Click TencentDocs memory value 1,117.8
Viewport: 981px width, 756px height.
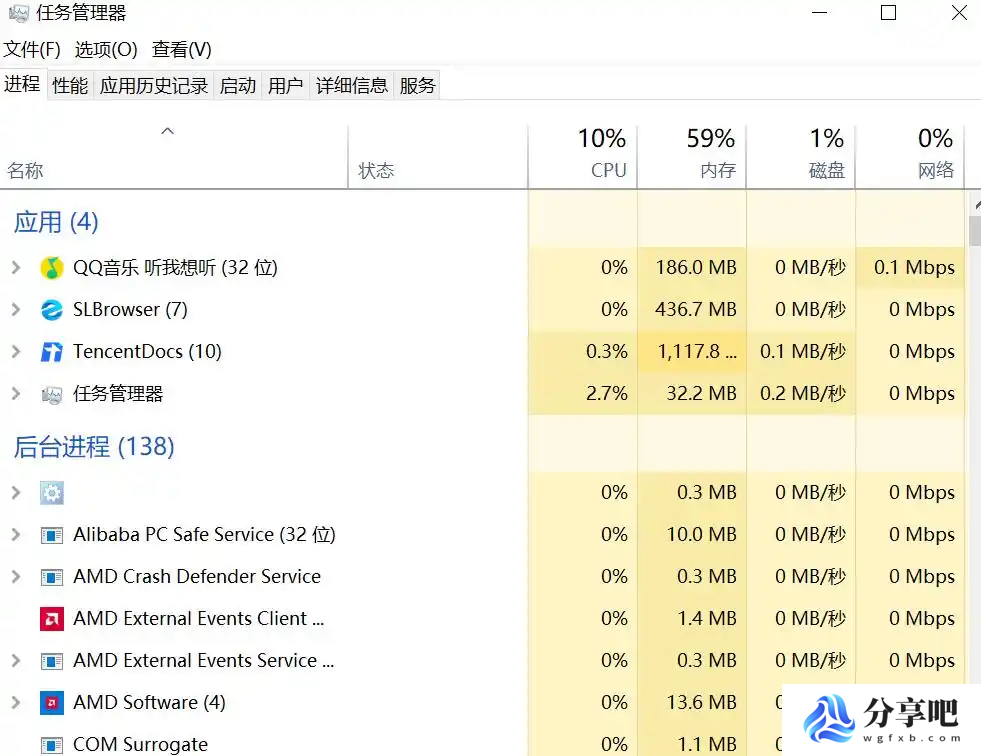pyautogui.click(x=697, y=352)
